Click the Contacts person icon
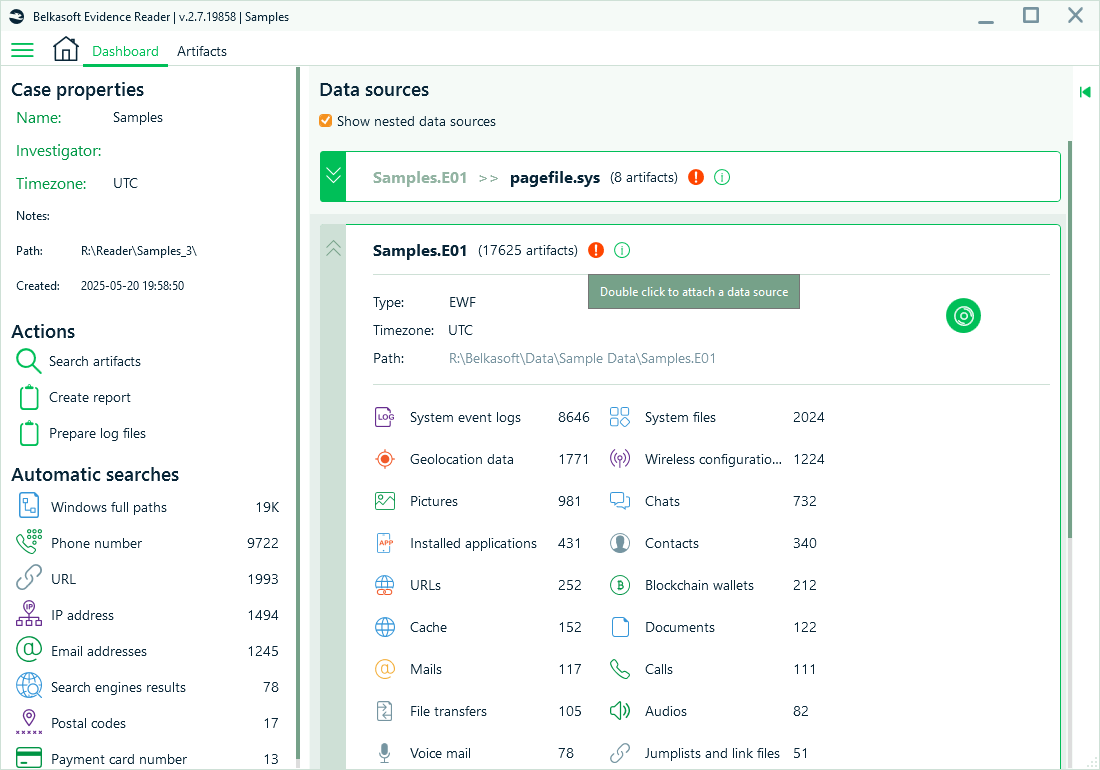Image resolution: width=1100 pixels, height=770 pixels. click(619, 543)
